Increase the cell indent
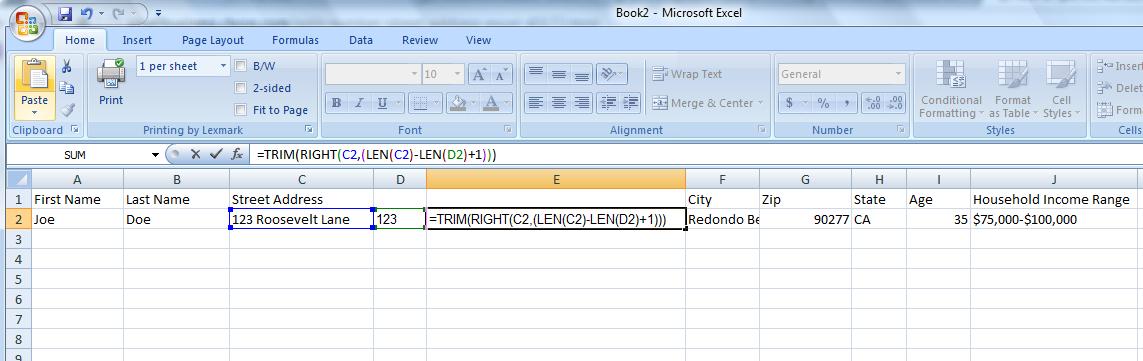The image size is (1143, 361). [631, 104]
